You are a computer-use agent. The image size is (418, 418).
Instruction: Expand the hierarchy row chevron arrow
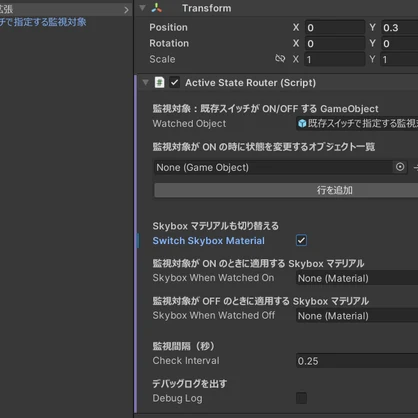126,10
